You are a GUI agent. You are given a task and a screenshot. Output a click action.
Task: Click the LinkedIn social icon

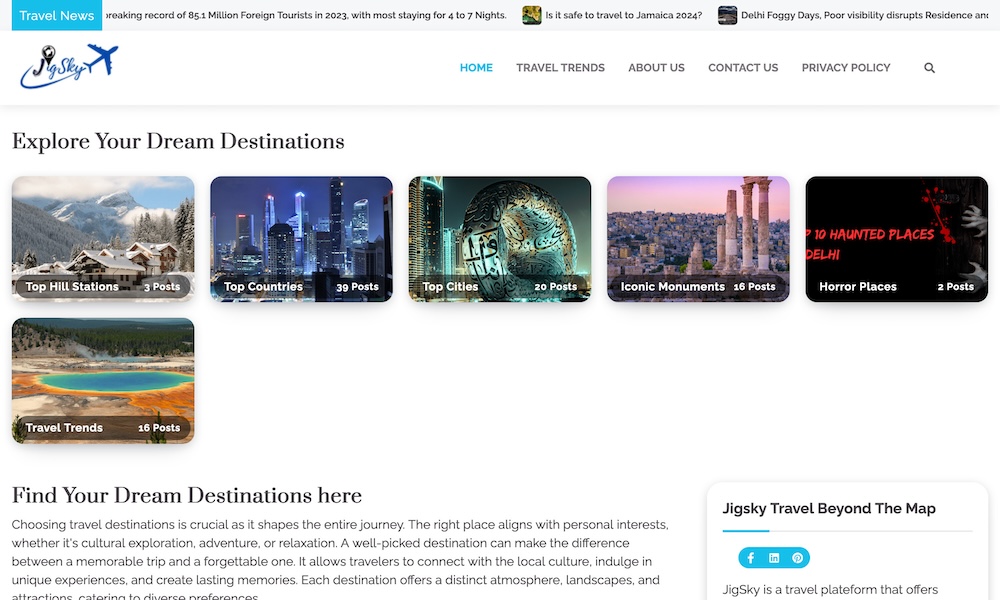point(774,558)
